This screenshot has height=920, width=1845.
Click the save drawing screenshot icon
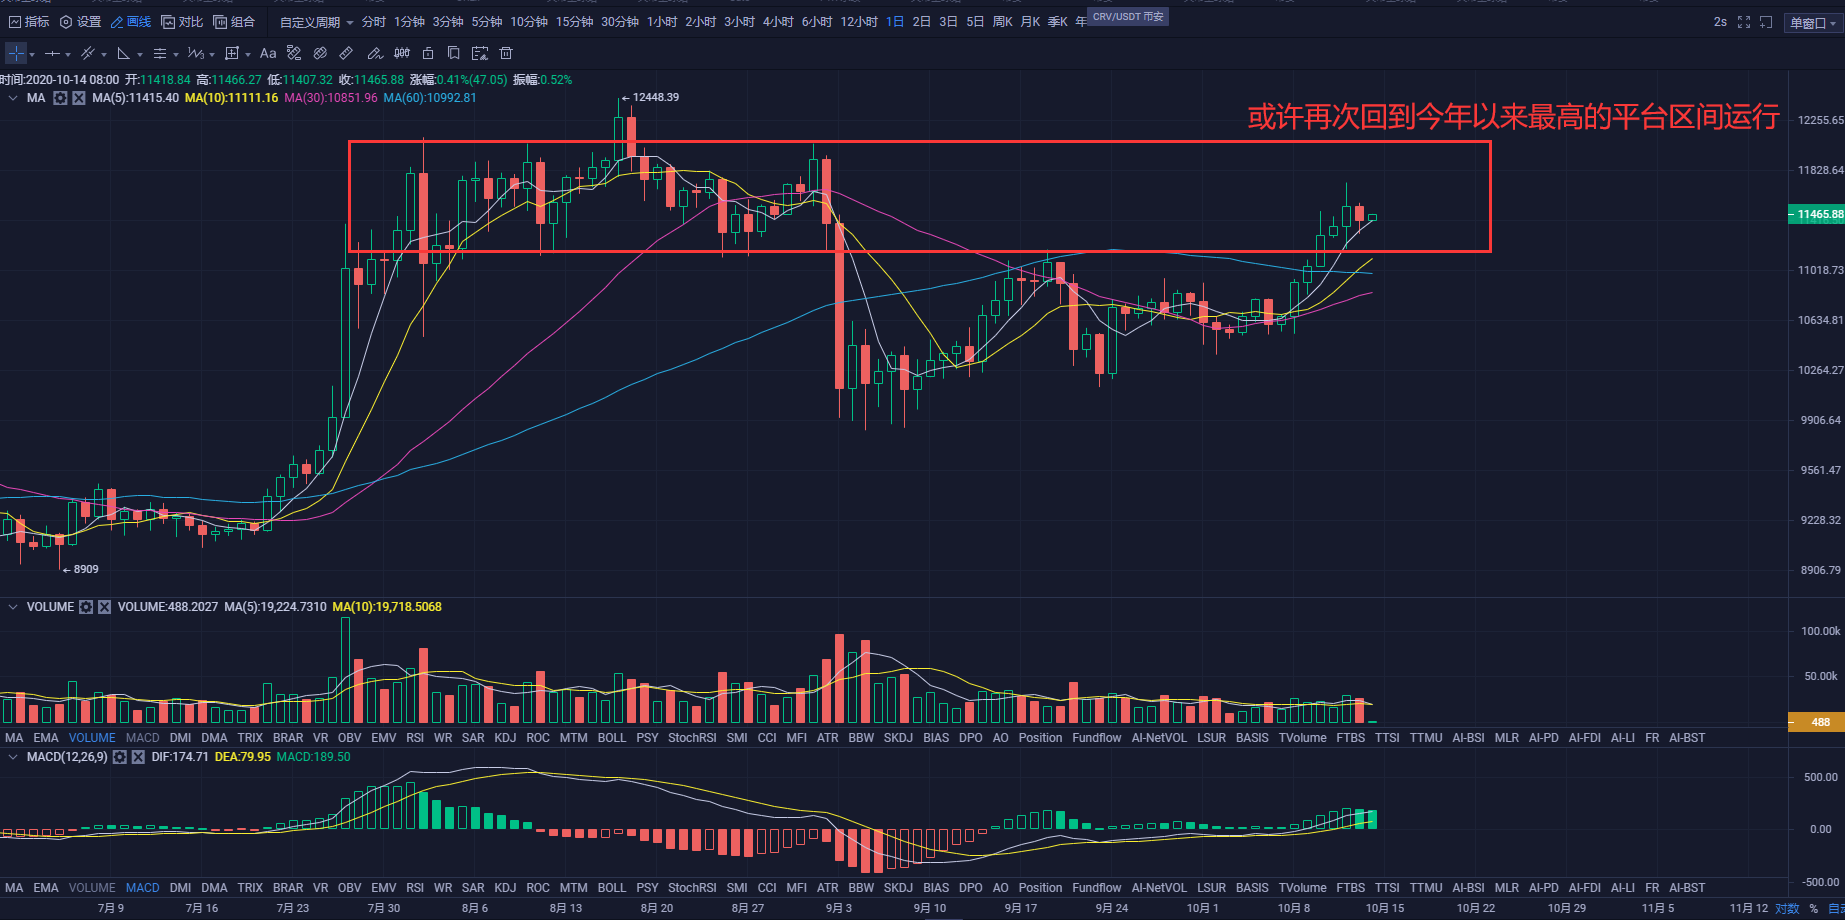click(480, 53)
